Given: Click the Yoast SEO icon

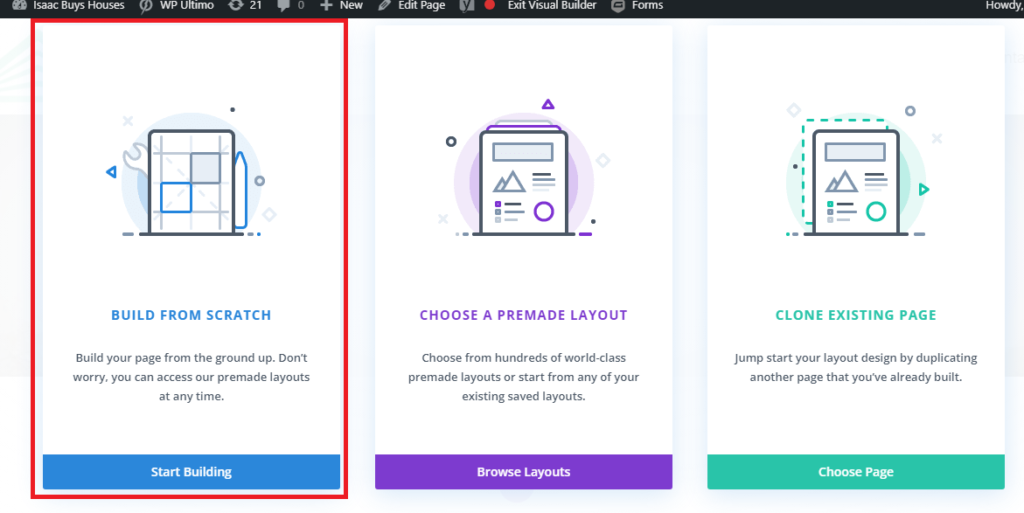Looking at the screenshot, I should [466, 5].
